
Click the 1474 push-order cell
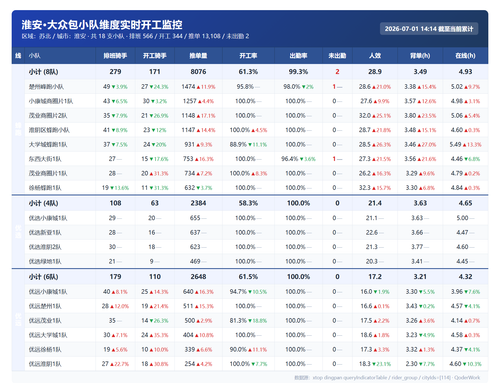[x=198, y=87]
